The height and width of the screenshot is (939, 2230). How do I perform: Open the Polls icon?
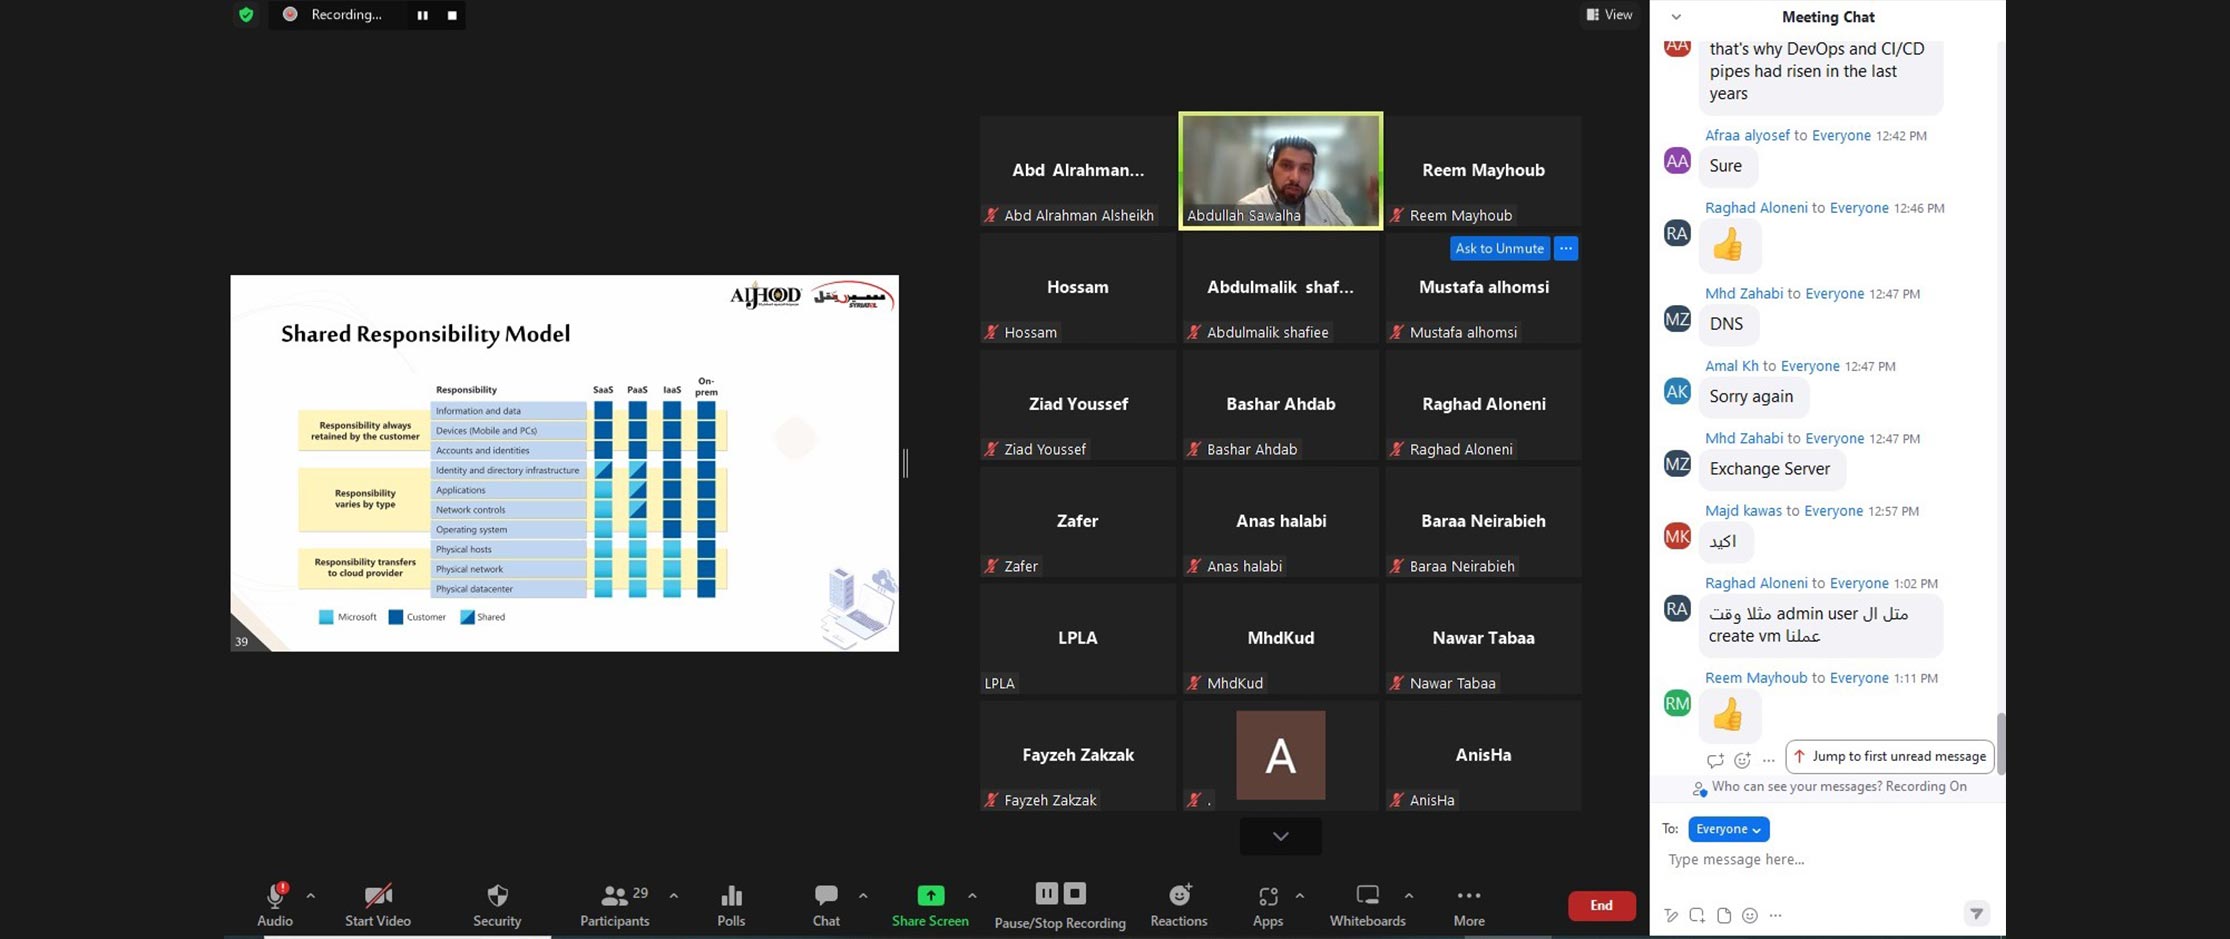(731, 895)
